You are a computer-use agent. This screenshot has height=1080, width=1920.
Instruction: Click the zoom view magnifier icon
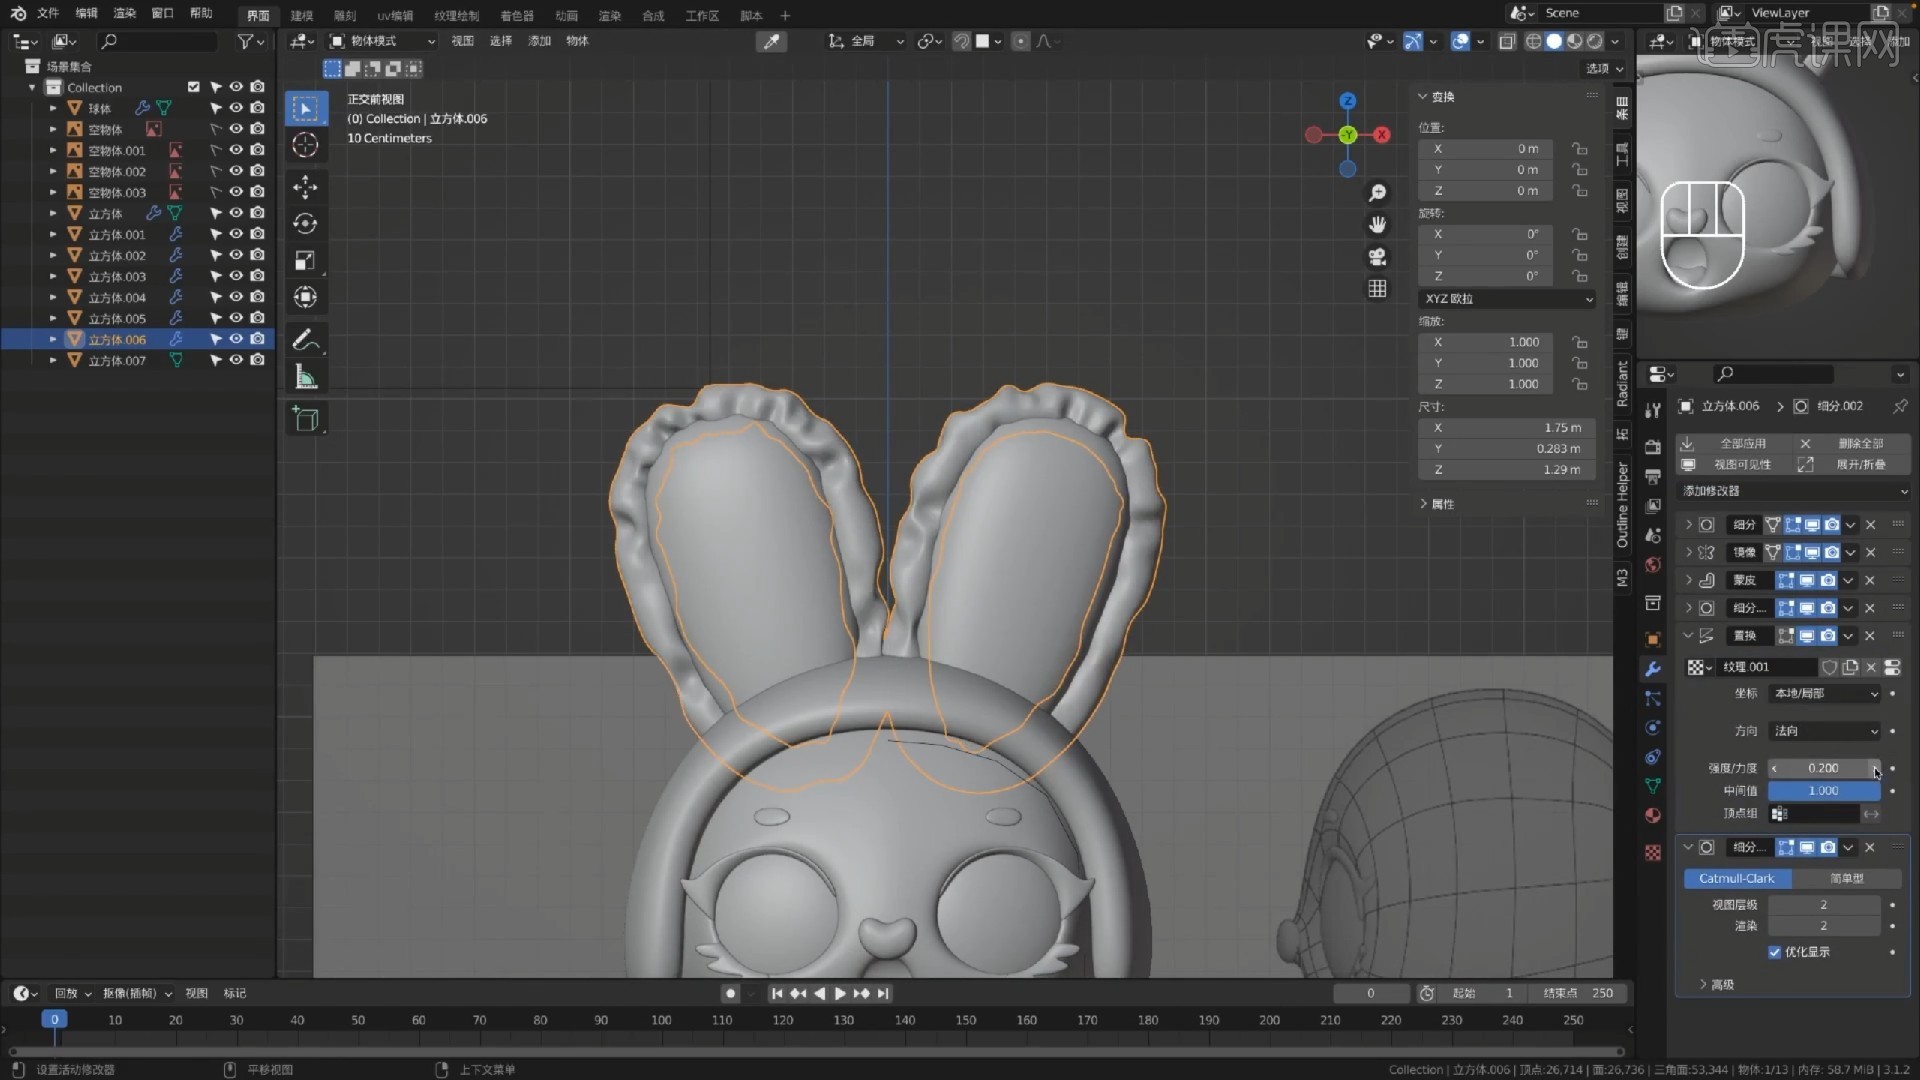[x=1378, y=192]
